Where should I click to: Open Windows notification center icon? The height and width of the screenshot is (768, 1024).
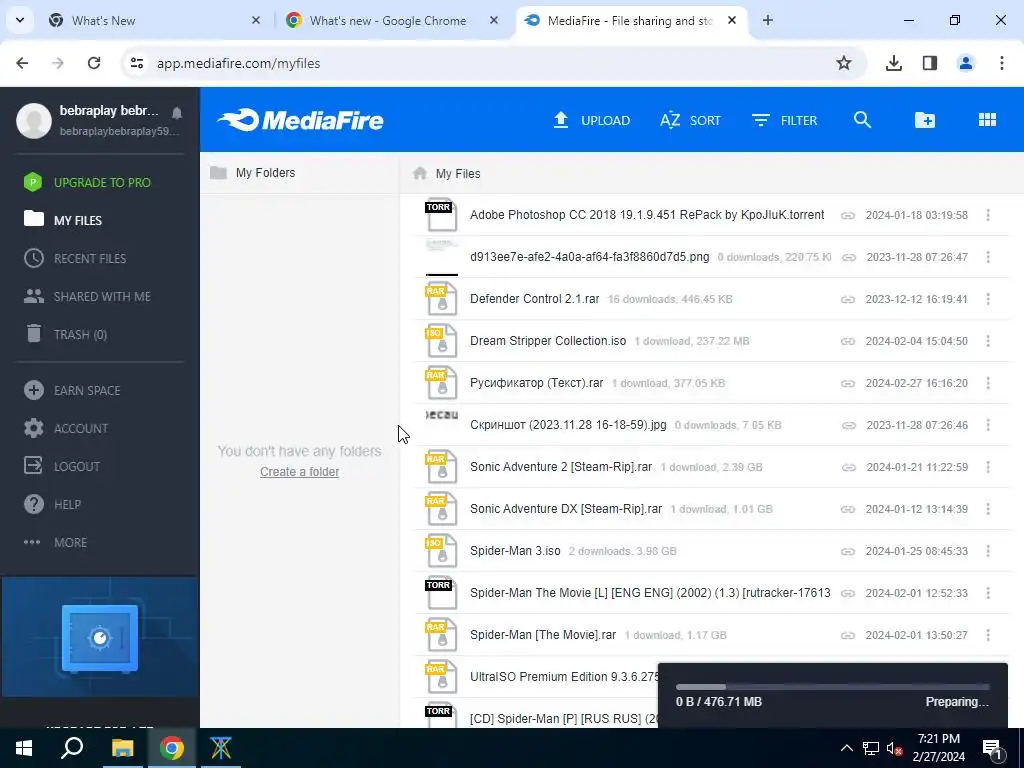tap(993, 748)
